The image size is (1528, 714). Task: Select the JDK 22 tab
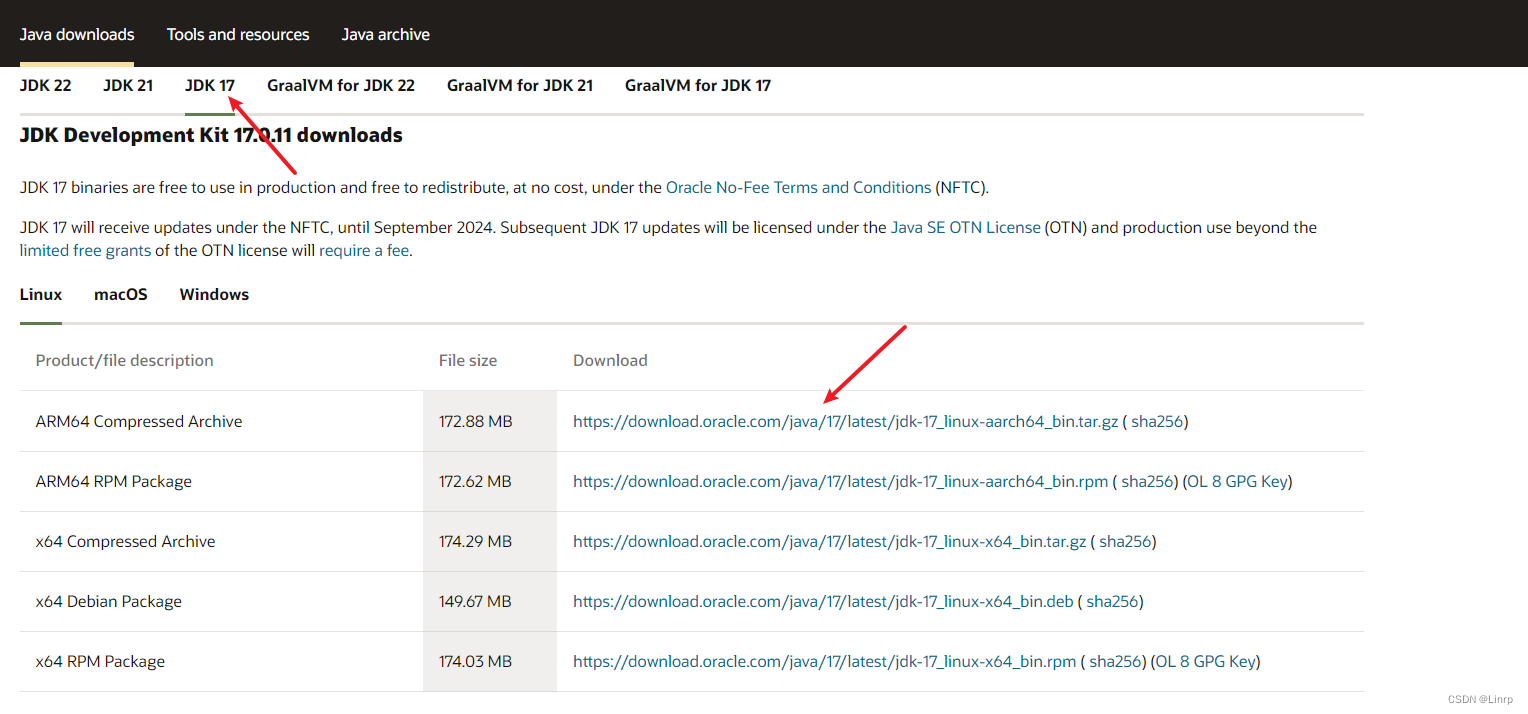click(46, 85)
